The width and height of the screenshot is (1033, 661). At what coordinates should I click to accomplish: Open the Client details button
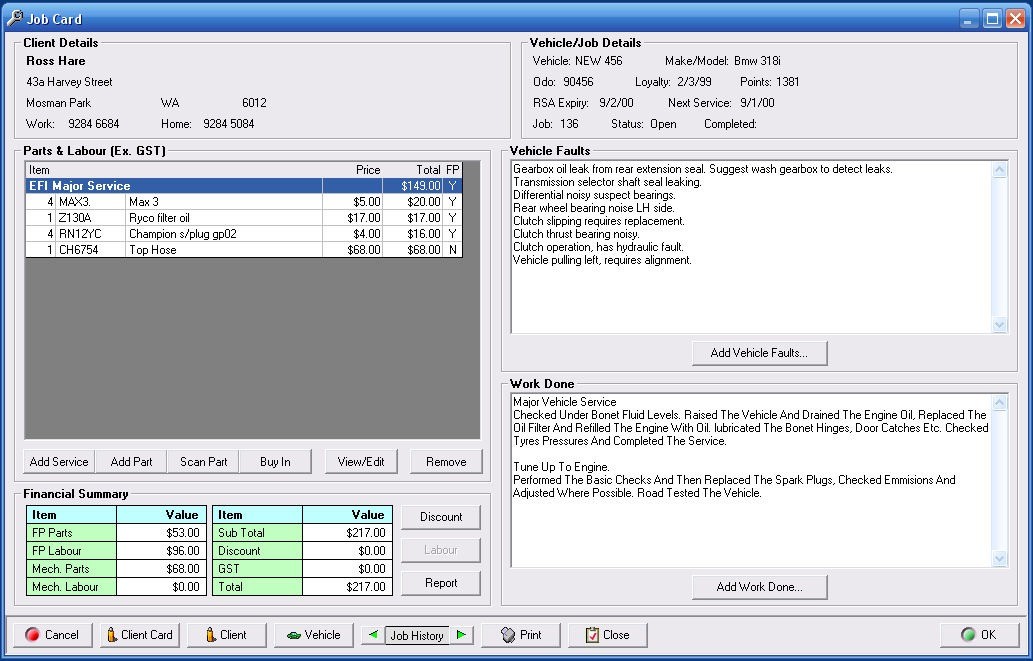coord(227,635)
